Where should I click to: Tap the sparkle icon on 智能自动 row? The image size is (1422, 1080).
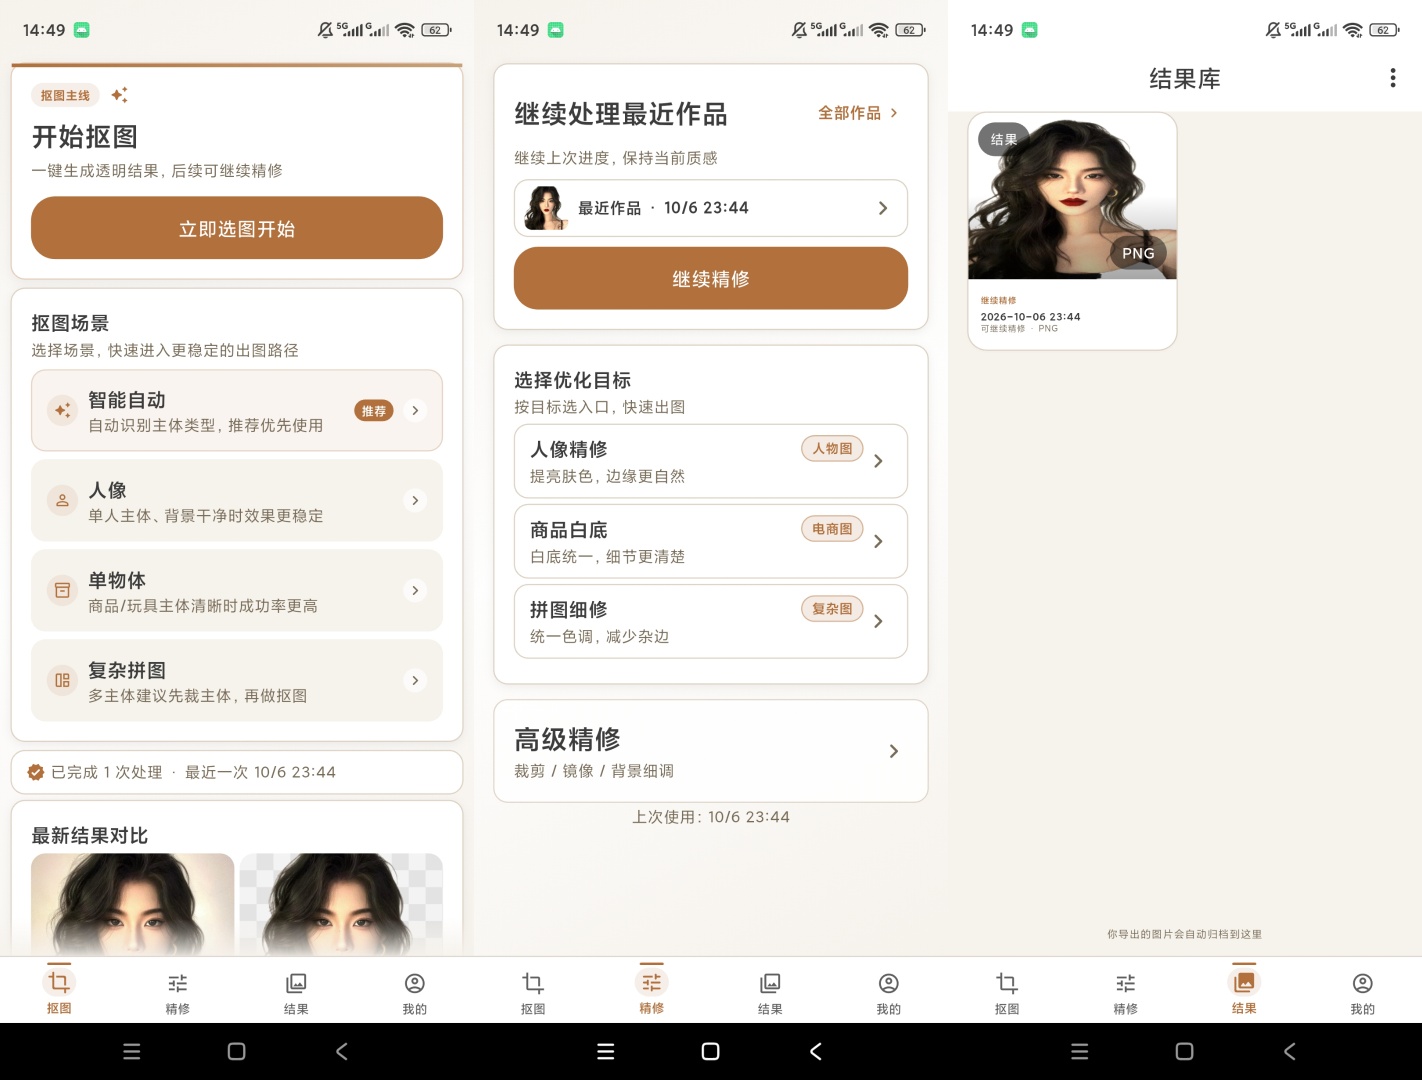(62, 410)
